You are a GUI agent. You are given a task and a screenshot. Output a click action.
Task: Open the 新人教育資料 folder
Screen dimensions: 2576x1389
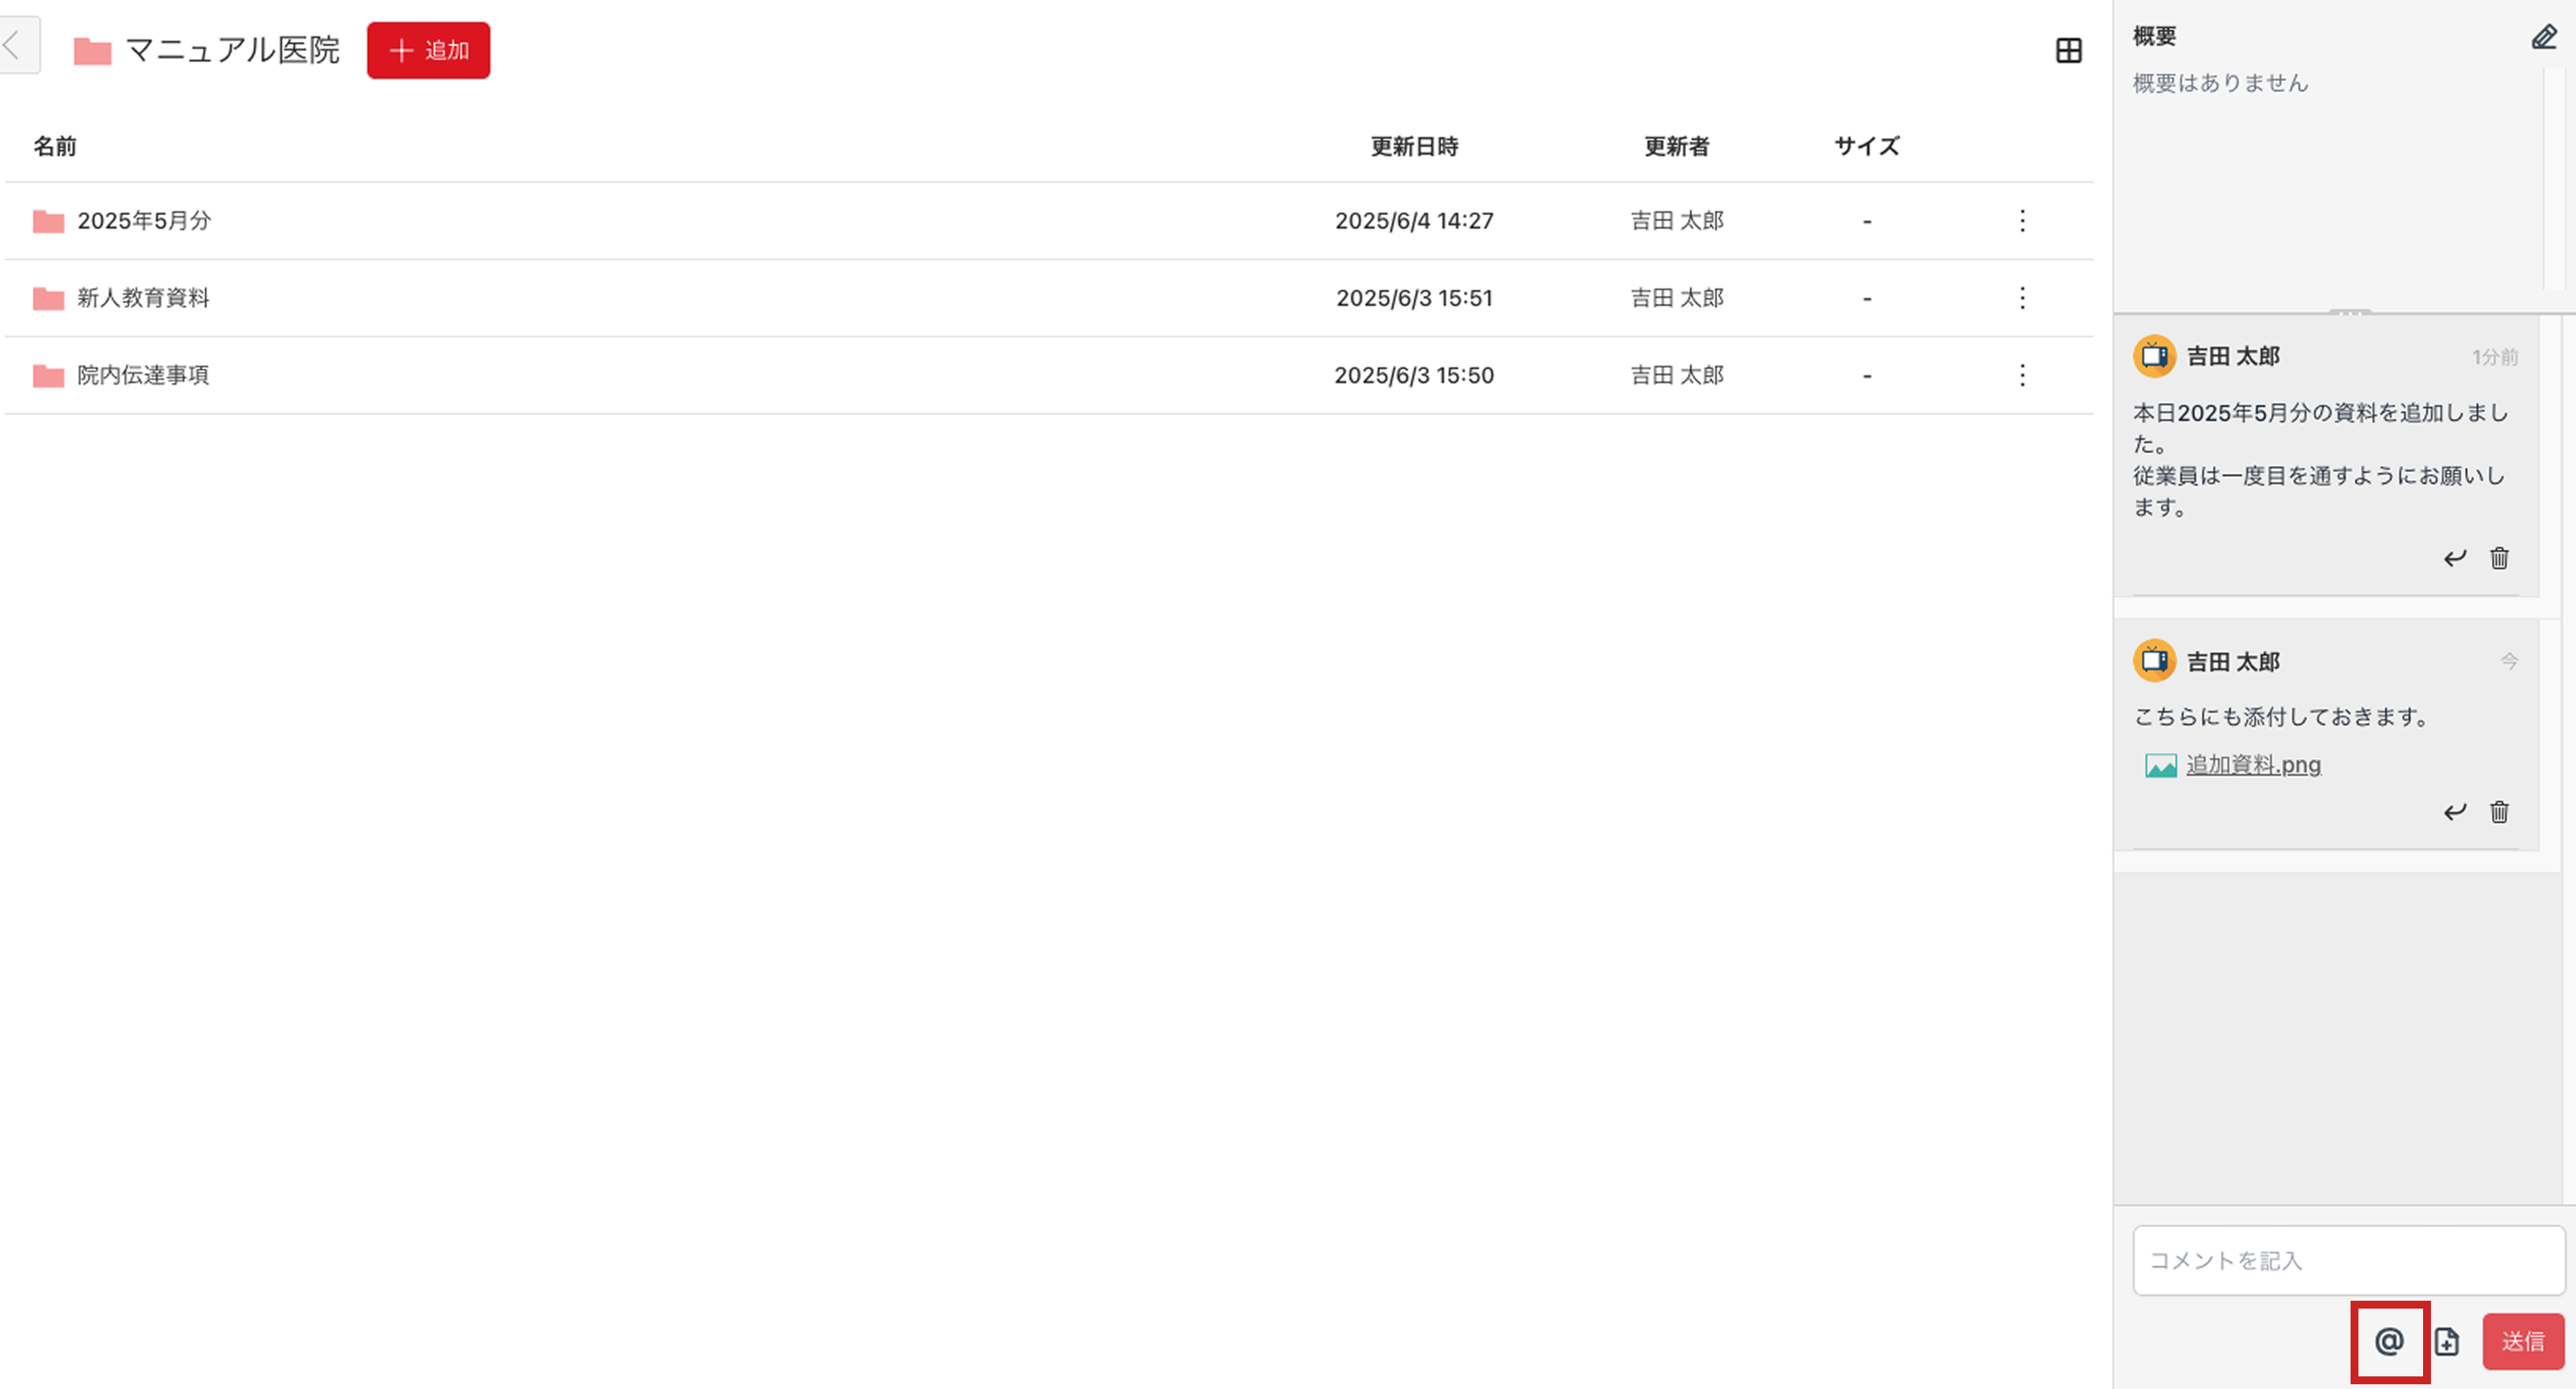(x=143, y=298)
